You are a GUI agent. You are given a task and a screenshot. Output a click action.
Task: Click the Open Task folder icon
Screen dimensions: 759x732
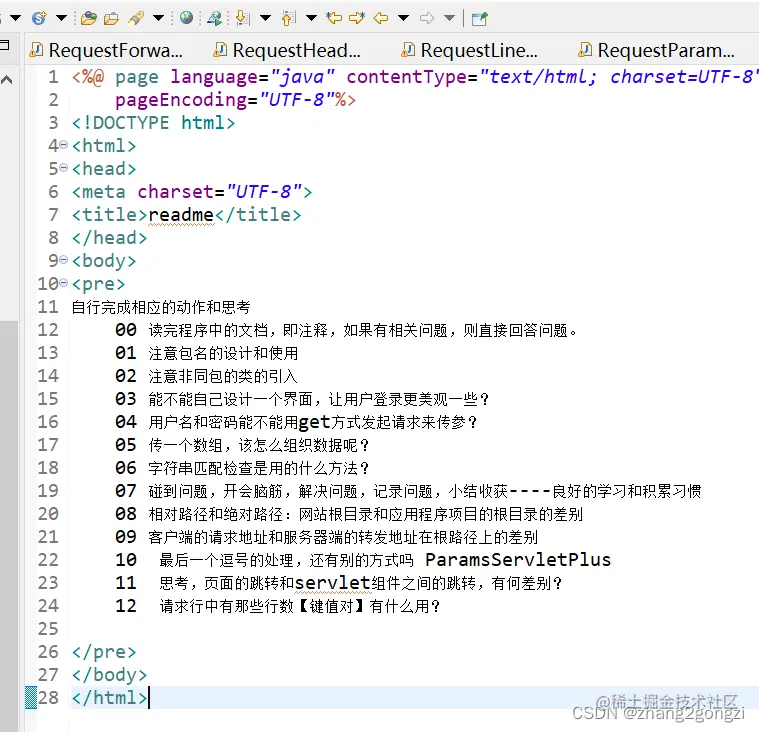point(111,18)
